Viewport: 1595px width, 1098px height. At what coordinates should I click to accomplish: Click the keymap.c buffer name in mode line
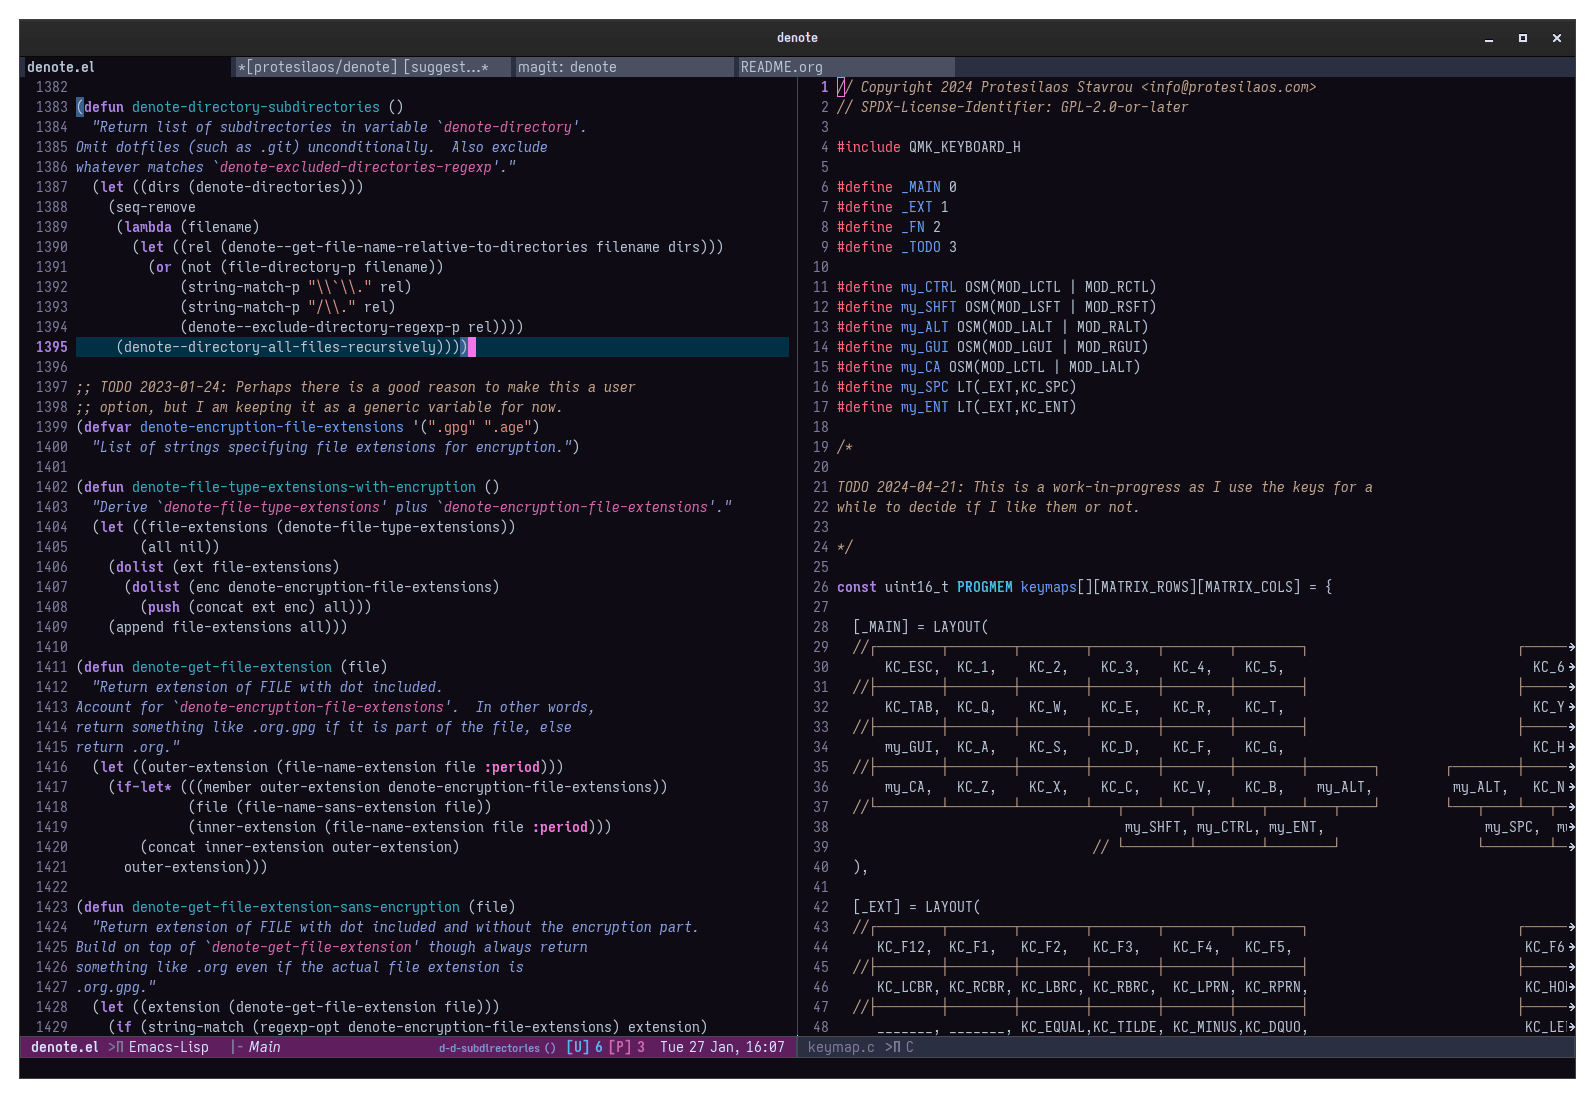tap(840, 1047)
